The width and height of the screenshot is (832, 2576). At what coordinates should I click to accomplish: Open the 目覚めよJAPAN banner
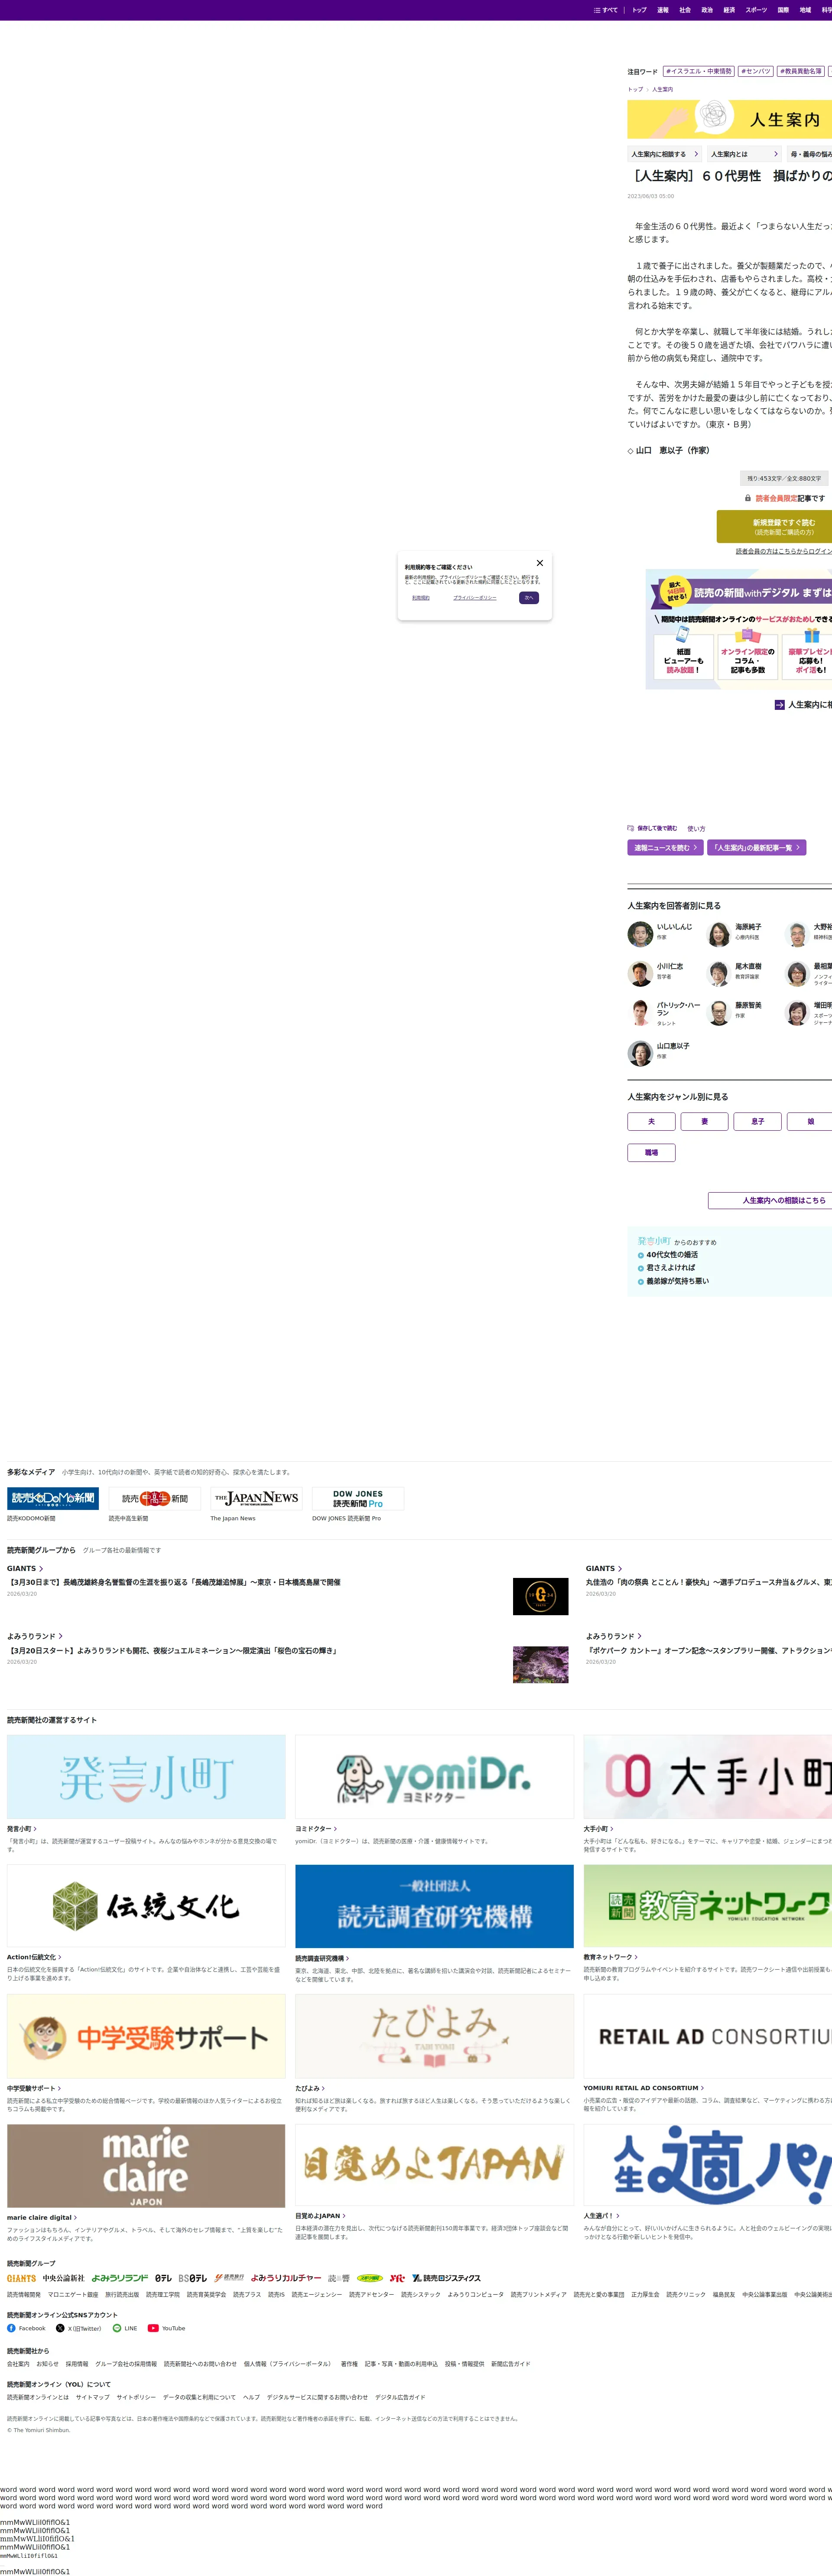(x=434, y=2166)
